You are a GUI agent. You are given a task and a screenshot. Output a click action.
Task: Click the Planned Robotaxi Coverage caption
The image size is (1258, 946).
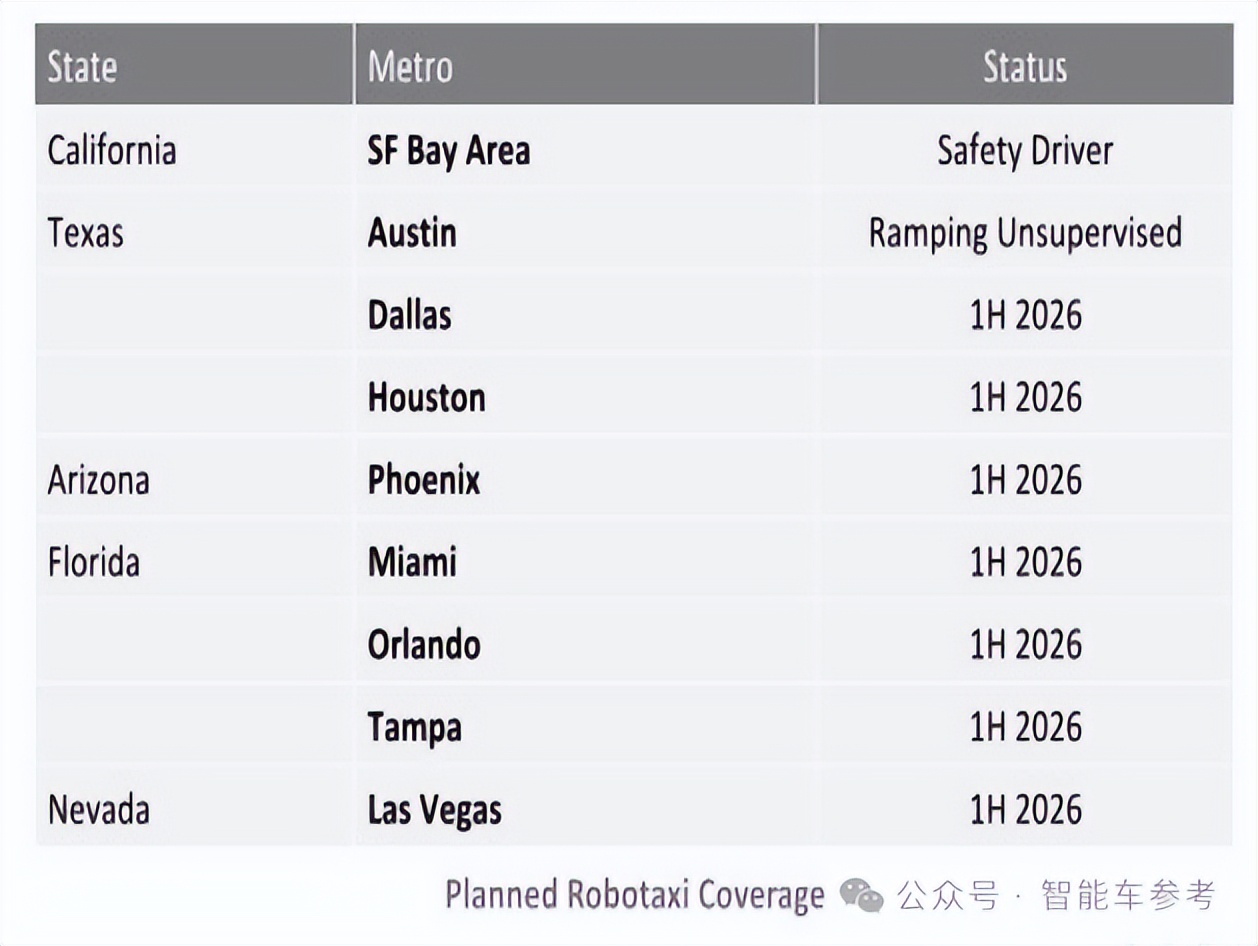pyautogui.click(x=634, y=894)
